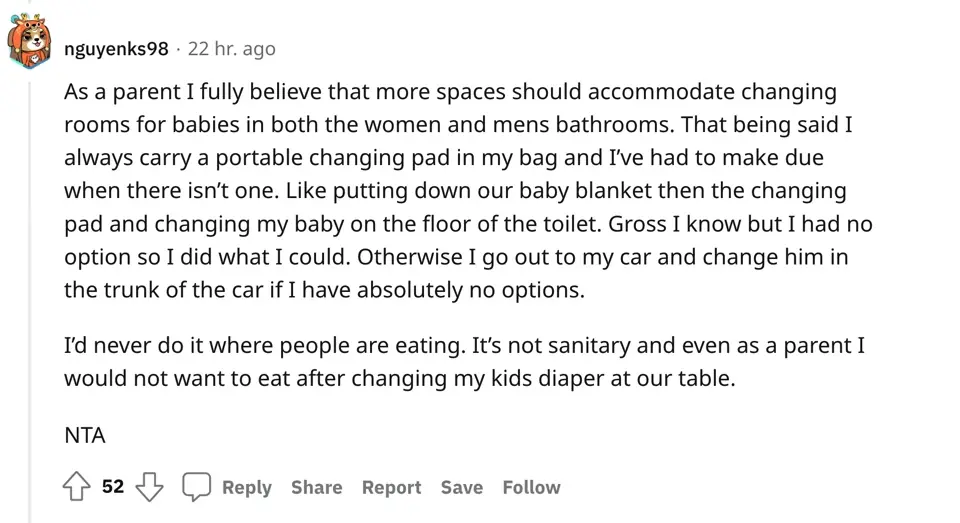The height and width of the screenshot is (523, 960).
Task: Follow this comment thread
Action: (x=531, y=487)
